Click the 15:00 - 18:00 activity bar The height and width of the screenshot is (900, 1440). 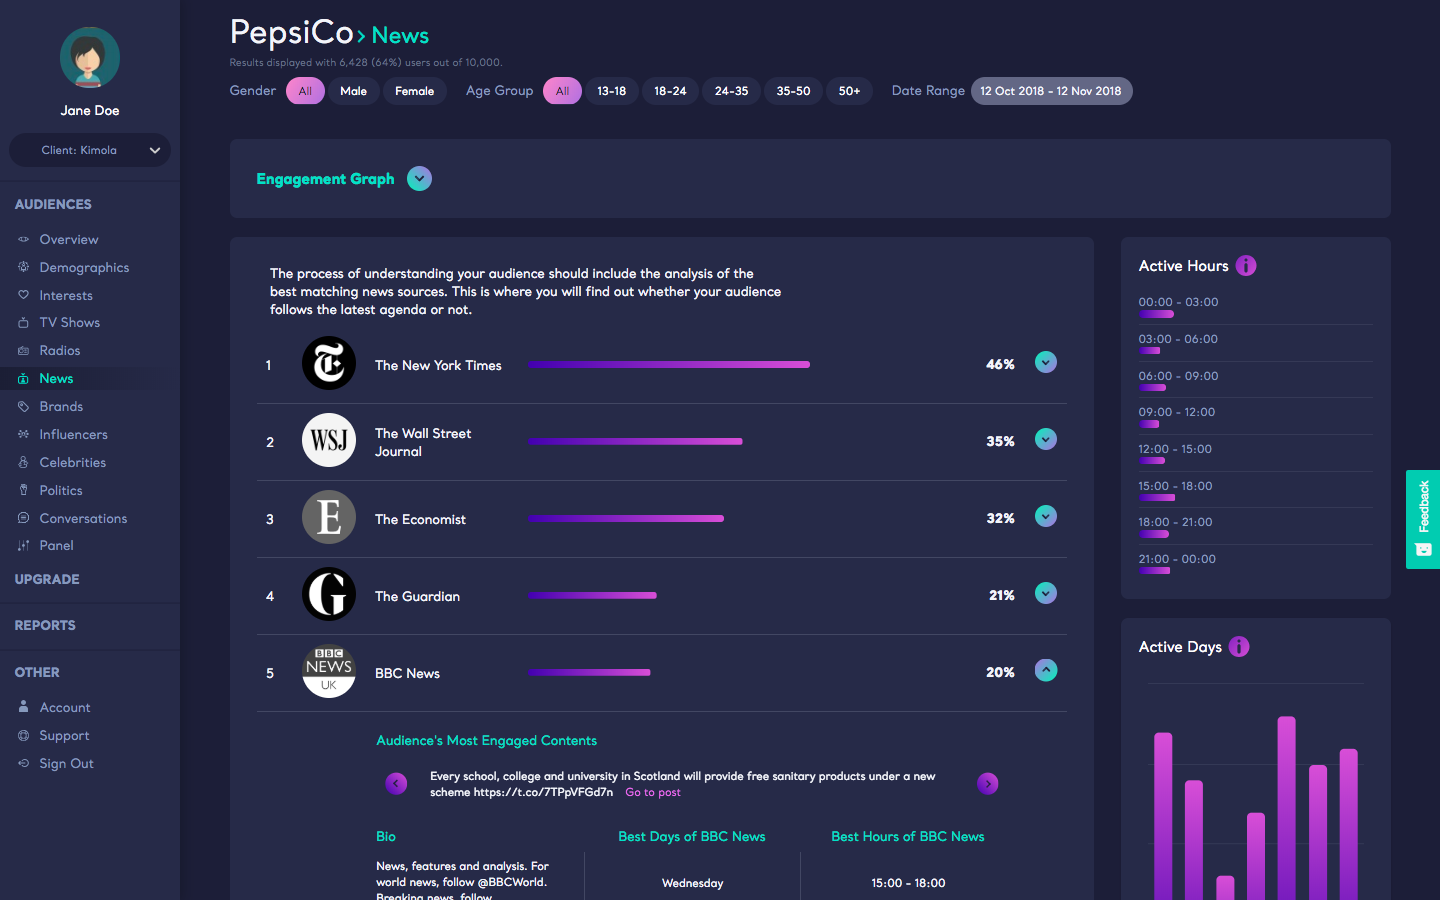[x=1157, y=497]
